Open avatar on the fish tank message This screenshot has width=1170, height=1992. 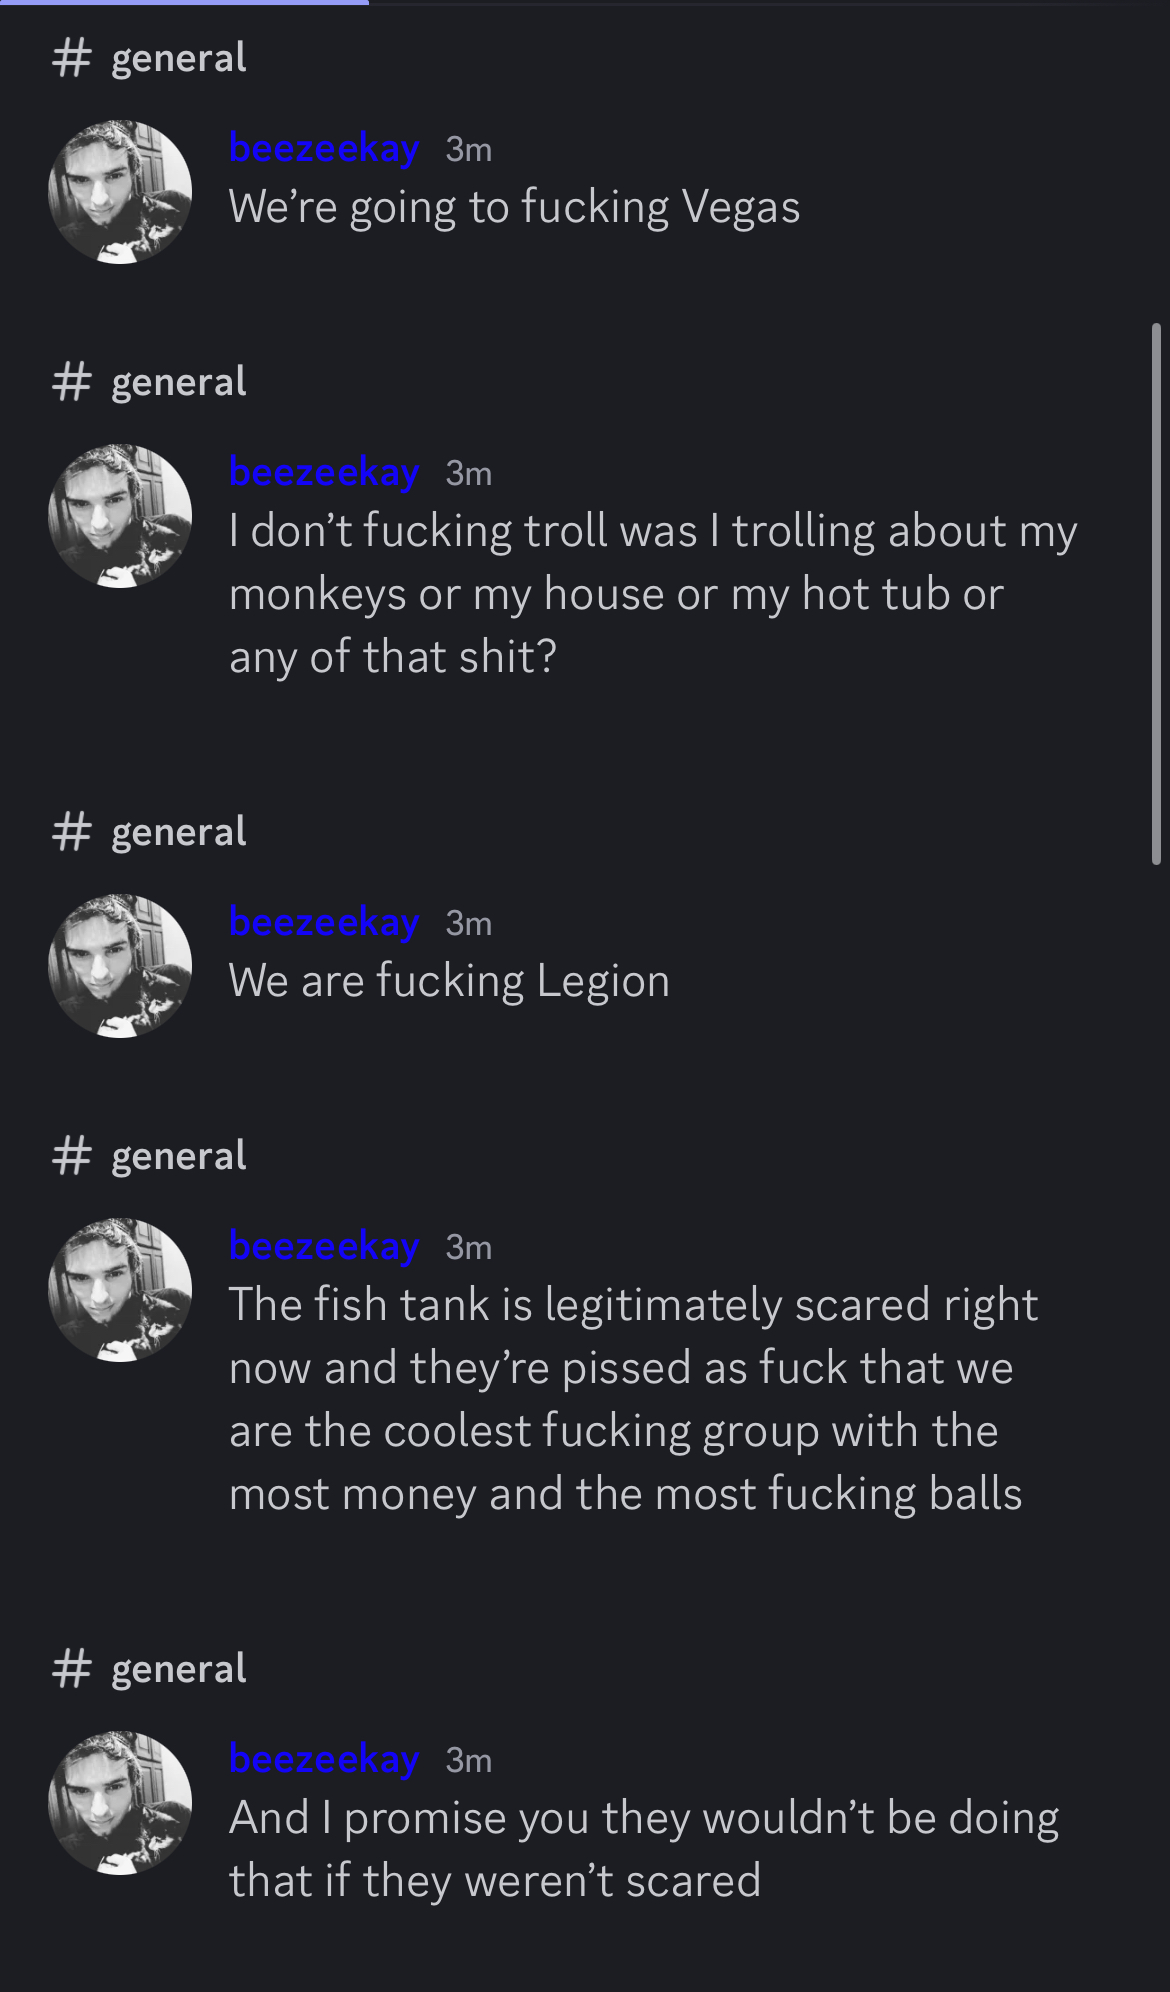[x=120, y=1290]
